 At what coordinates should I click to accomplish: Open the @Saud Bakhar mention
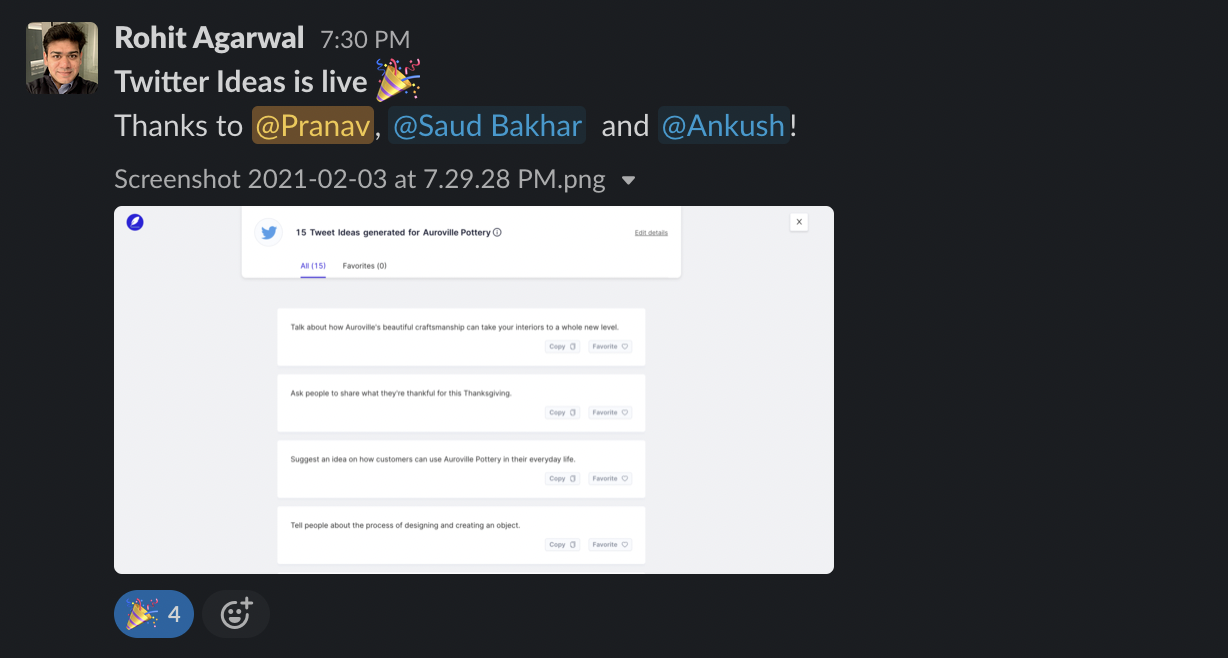[487, 126]
